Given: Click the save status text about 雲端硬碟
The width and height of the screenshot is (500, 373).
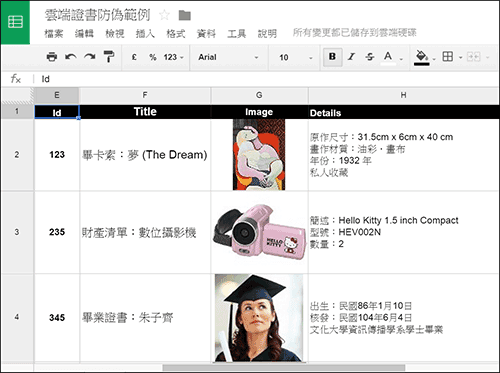Looking at the screenshot, I should point(355,33).
